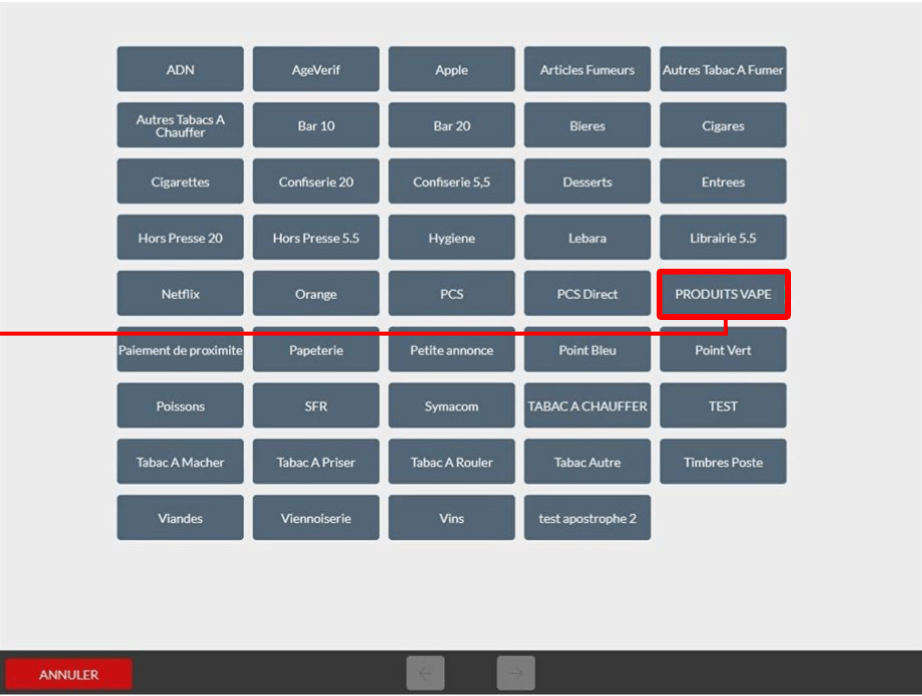Select the PRODUITS VAPE category
The height and width of the screenshot is (696, 922).
point(723,294)
